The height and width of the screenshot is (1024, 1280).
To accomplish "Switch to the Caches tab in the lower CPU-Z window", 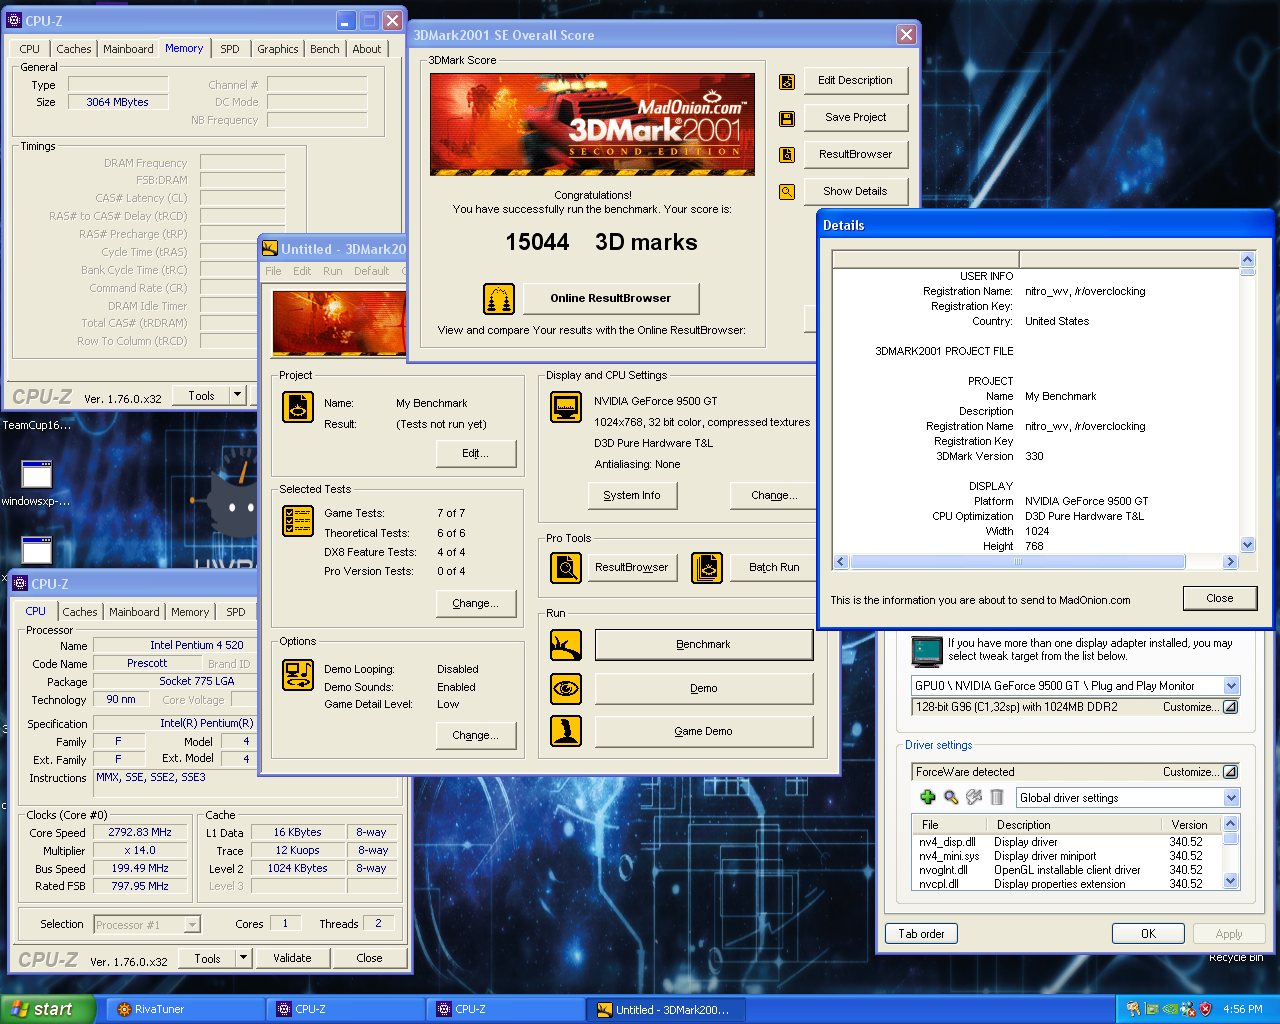I will 80,612.
